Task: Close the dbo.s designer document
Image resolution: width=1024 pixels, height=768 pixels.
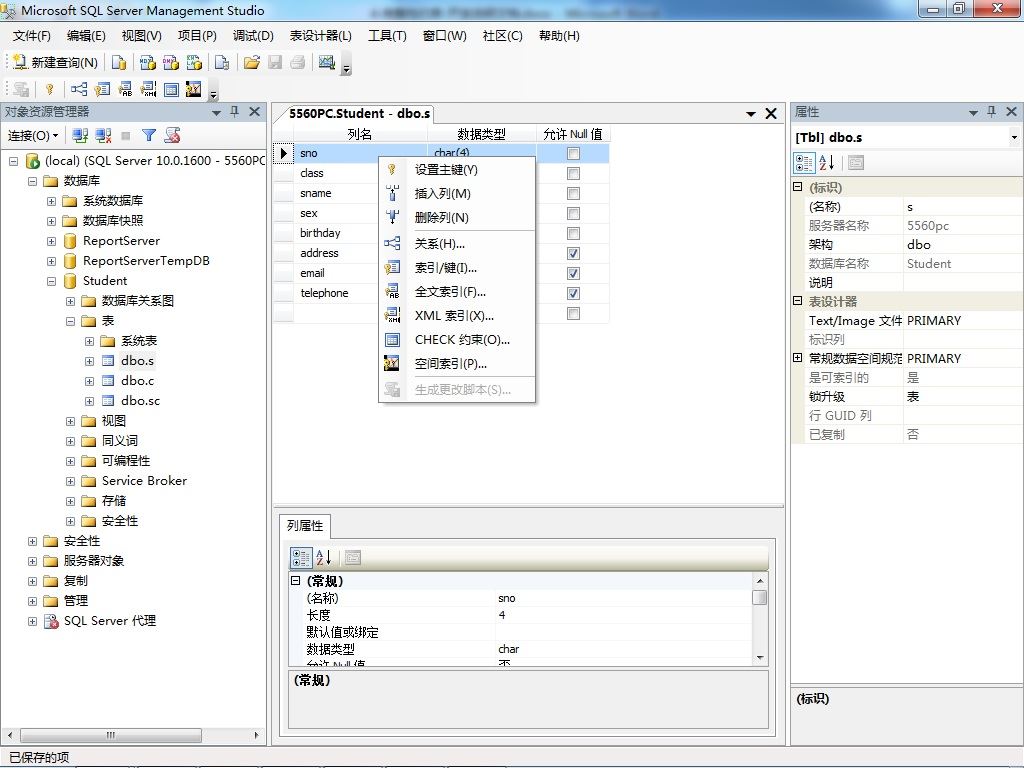Action: click(771, 114)
